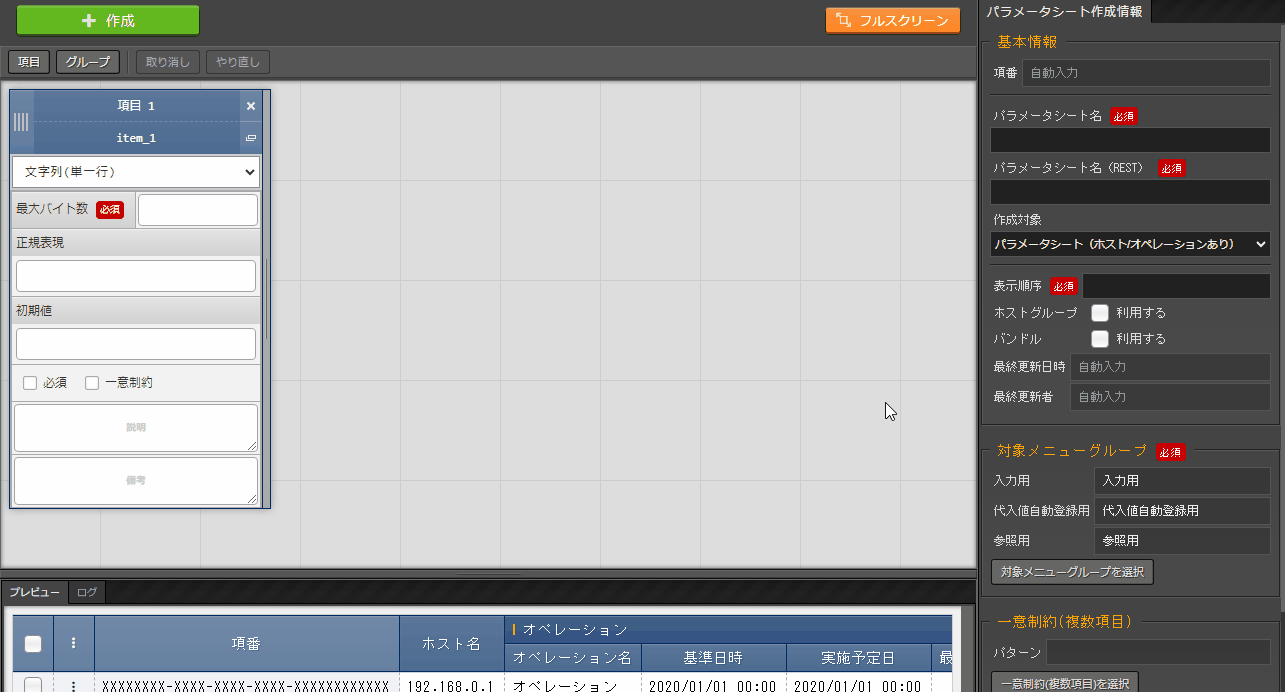Click the パラメータシート名 input field
The image size is (1285, 692).
1130,140
